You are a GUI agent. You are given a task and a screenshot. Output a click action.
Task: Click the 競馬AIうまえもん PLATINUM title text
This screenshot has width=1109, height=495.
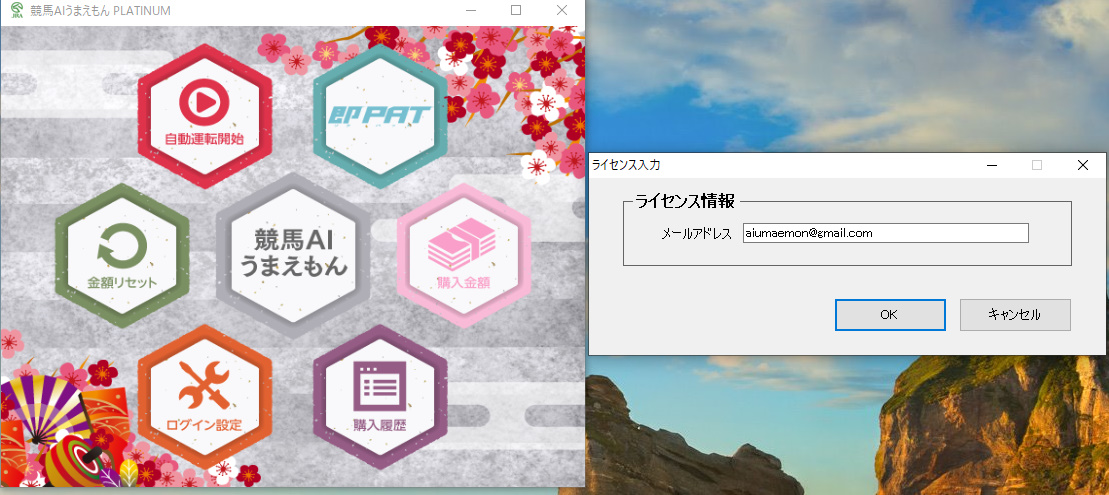pyautogui.click(x=100, y=11)
